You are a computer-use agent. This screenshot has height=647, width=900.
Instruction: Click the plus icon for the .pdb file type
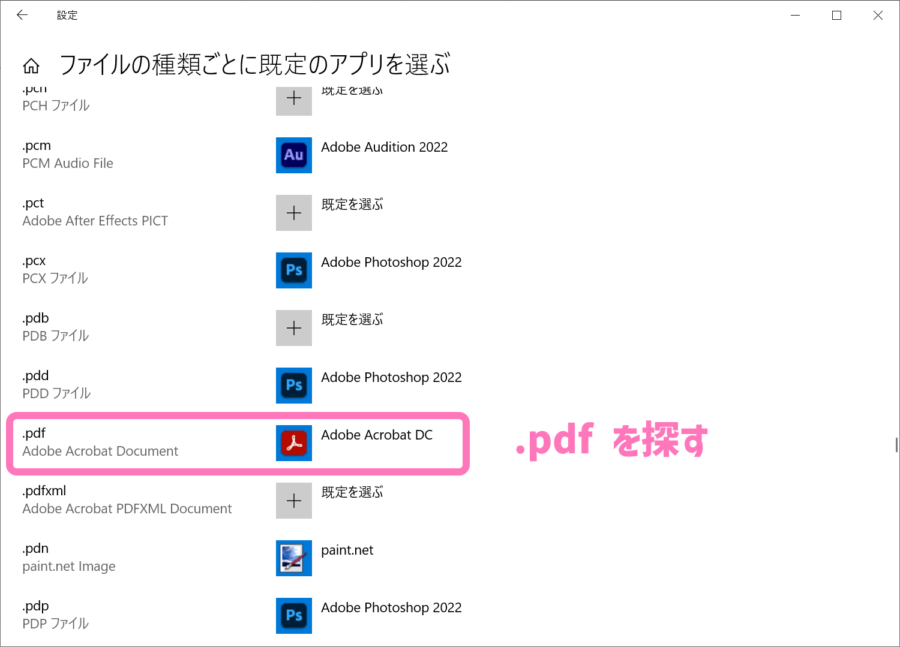293,327
